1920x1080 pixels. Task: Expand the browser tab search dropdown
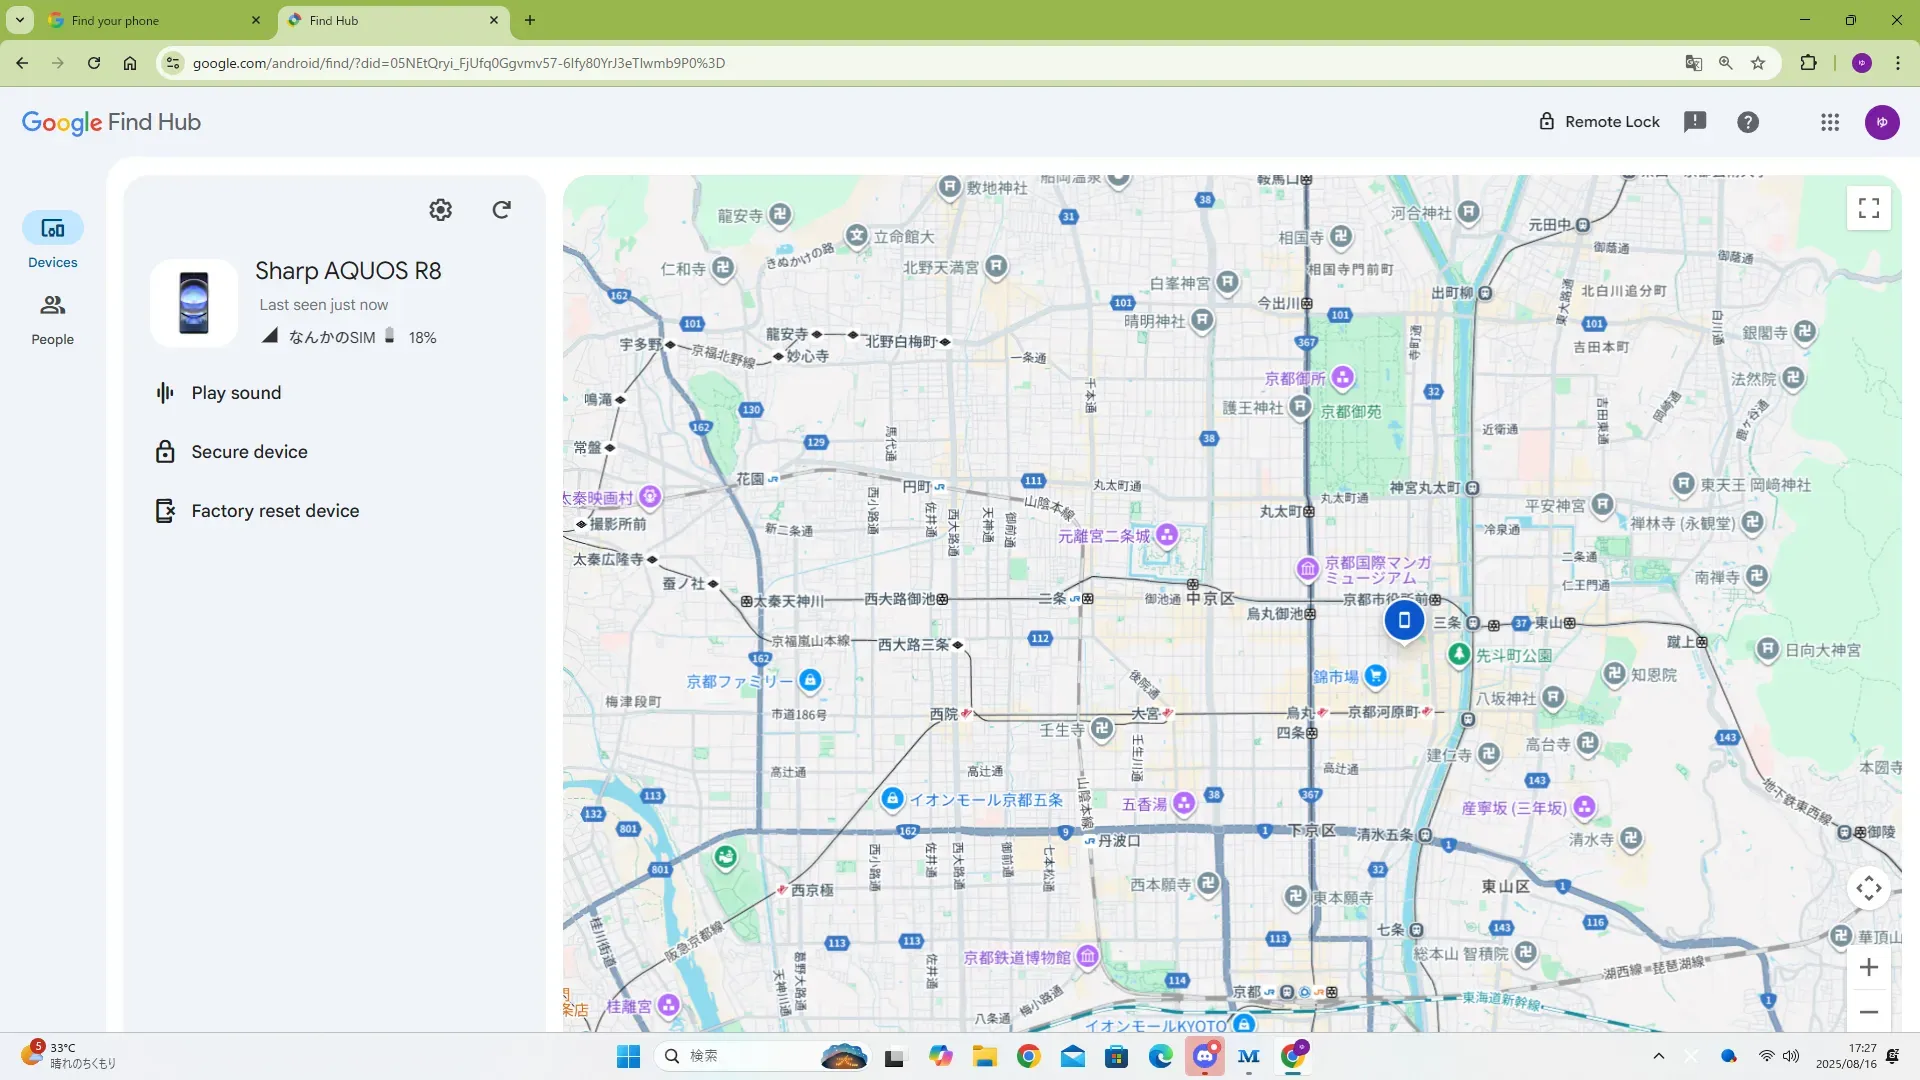(x=20, y=20)
